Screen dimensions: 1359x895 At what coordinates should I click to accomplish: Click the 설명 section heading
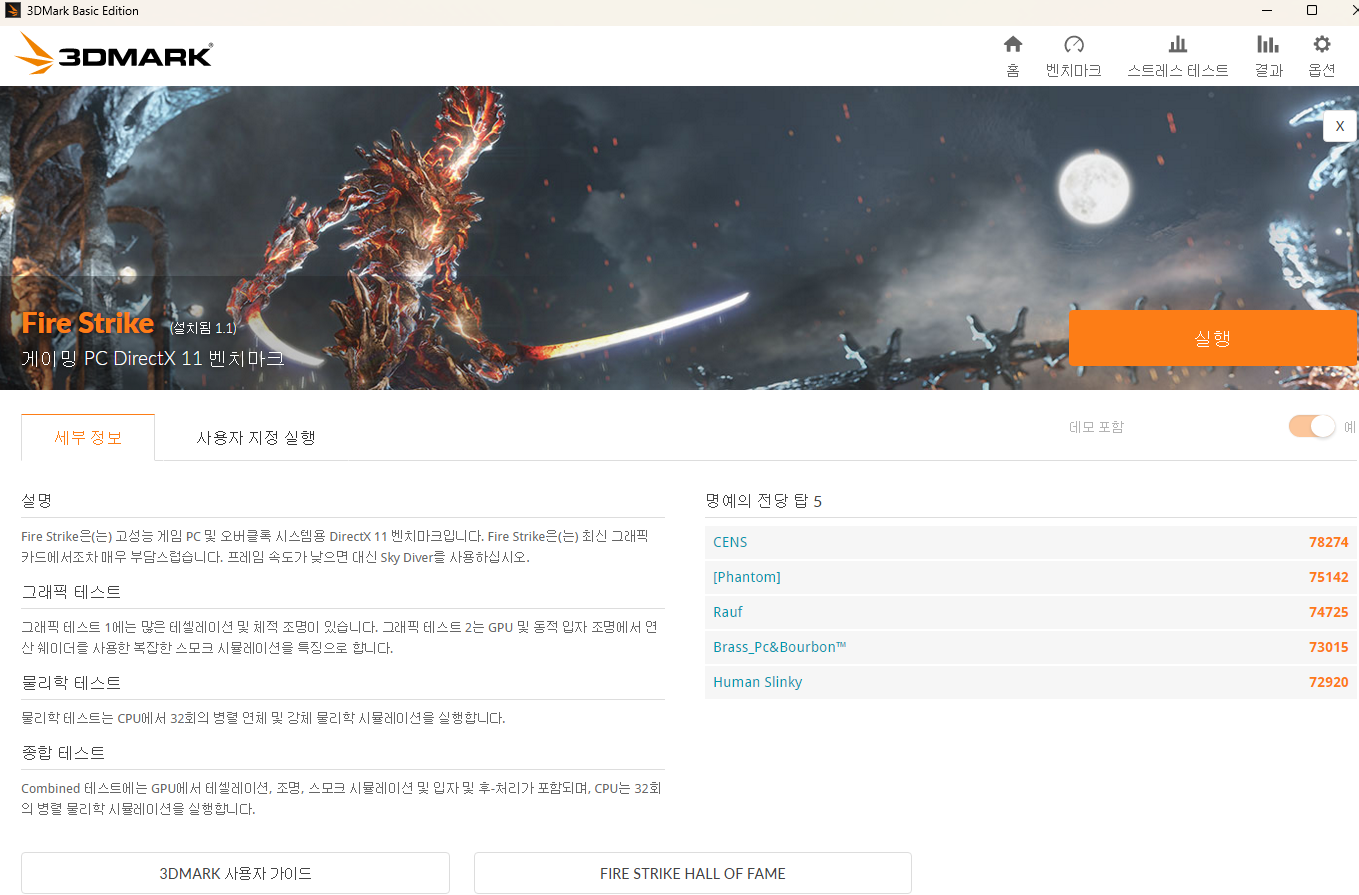37,500
